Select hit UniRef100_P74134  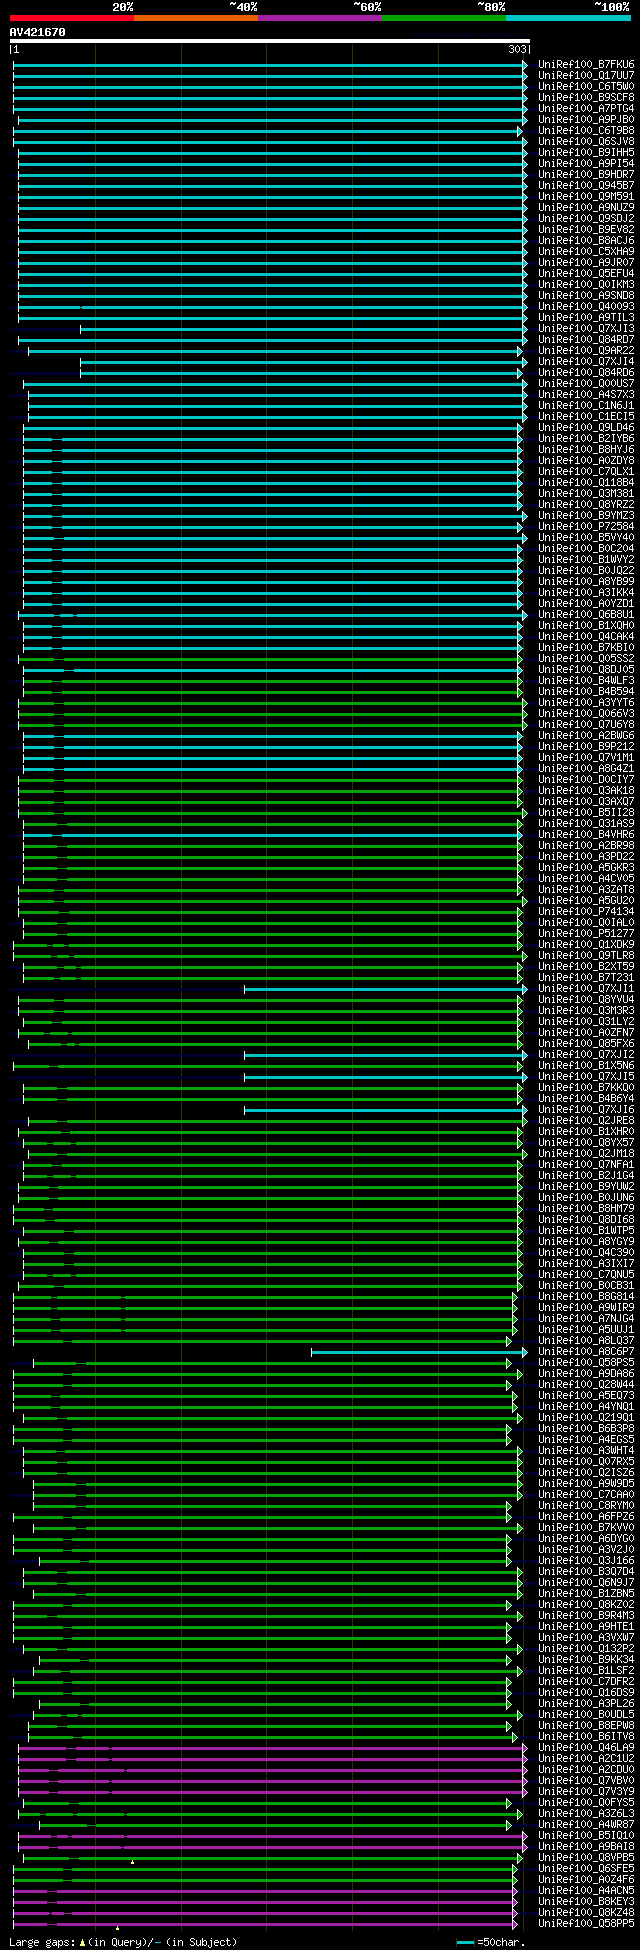point(586,911)
